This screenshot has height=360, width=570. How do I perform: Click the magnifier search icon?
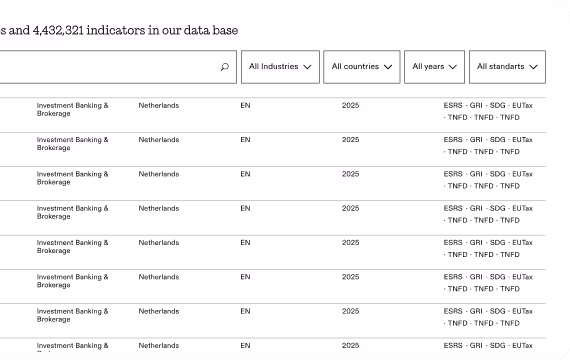(x=225, y=67)
